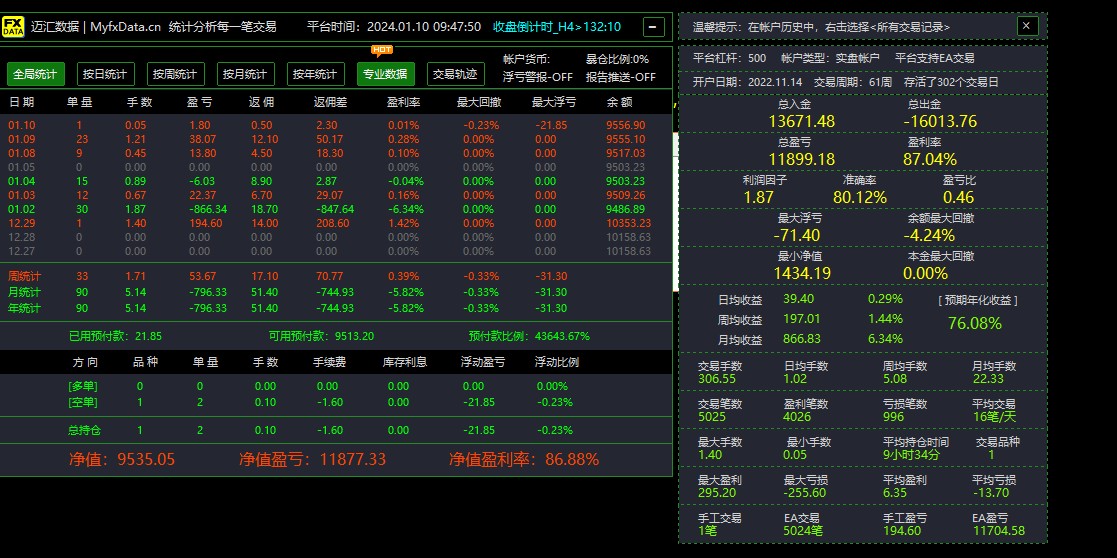This screenshot has width=1117, height=558.
Task: Click the 总出金 value -16013.76
Action: tap(940, 121)
